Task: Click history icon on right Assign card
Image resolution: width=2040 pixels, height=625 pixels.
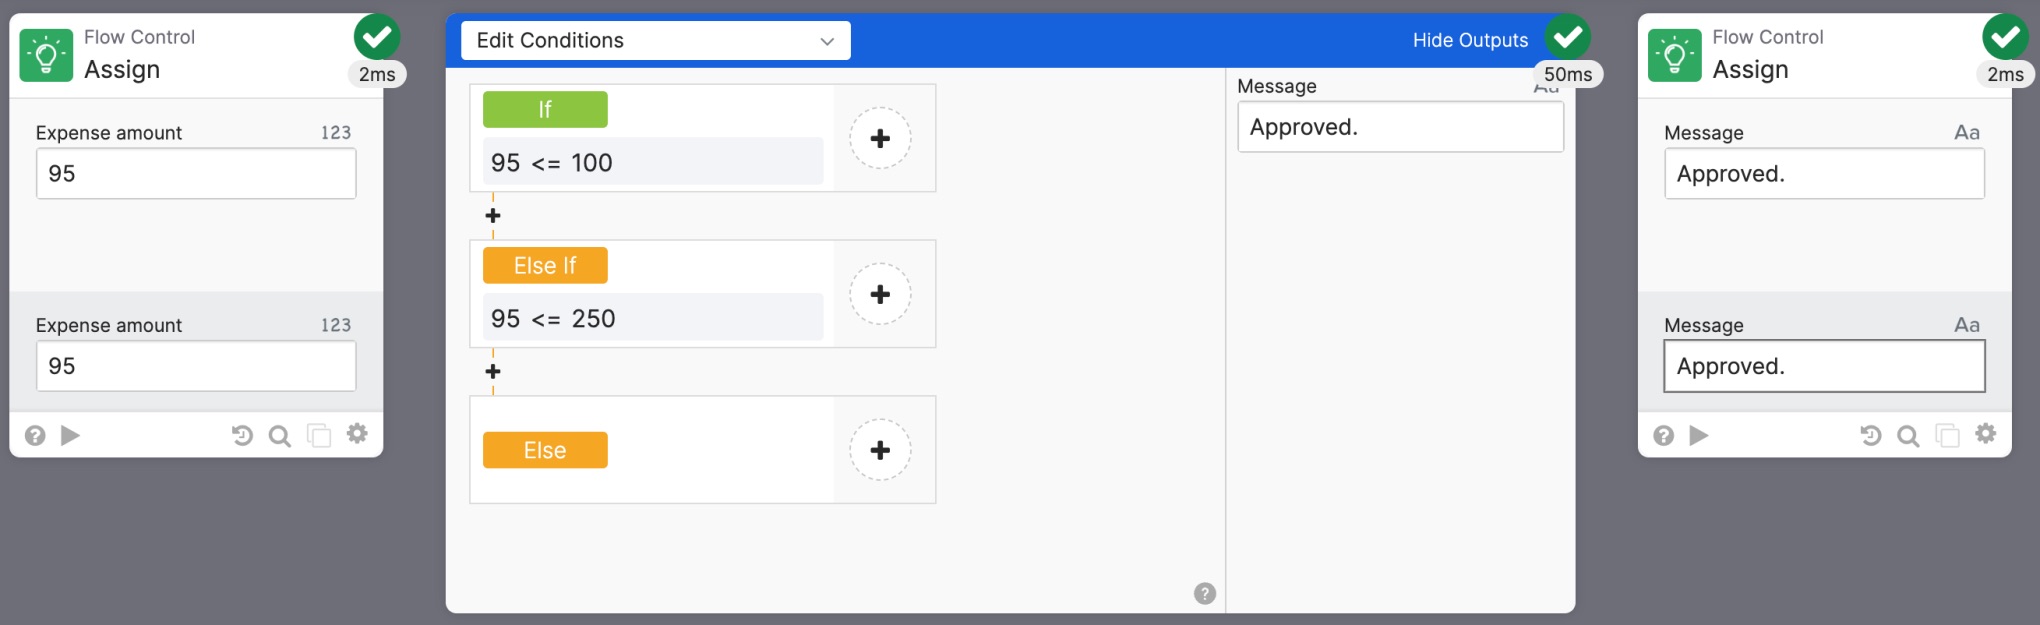Action: [x=1871, y=435]
